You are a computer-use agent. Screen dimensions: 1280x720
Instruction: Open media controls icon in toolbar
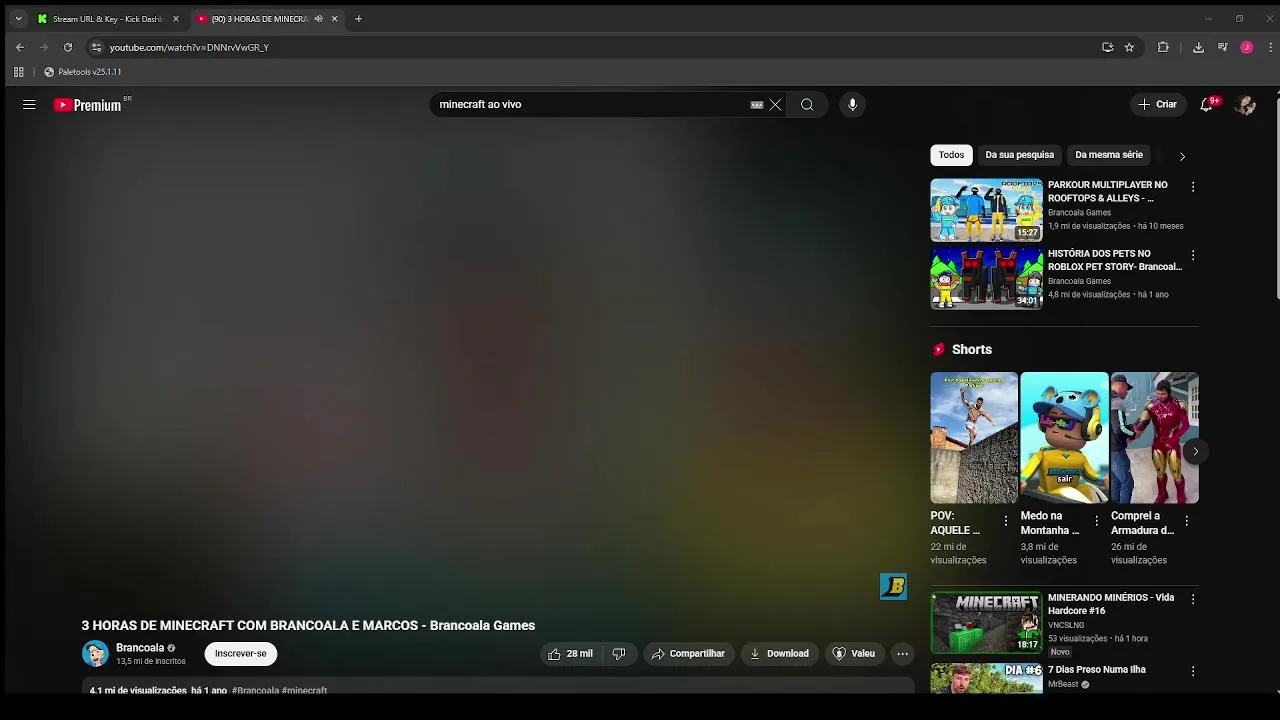[1222, 47]
